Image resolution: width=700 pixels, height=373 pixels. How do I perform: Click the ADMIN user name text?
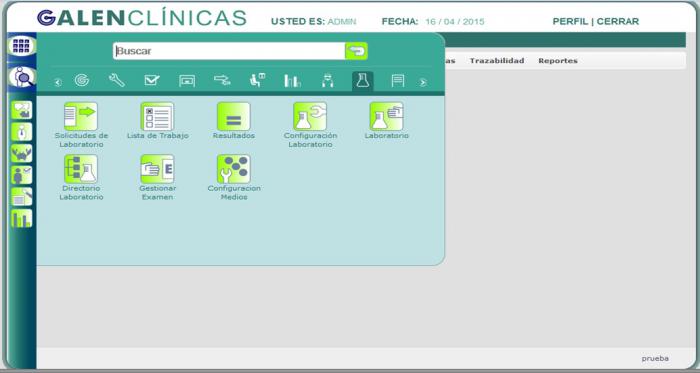coord(342,22)
